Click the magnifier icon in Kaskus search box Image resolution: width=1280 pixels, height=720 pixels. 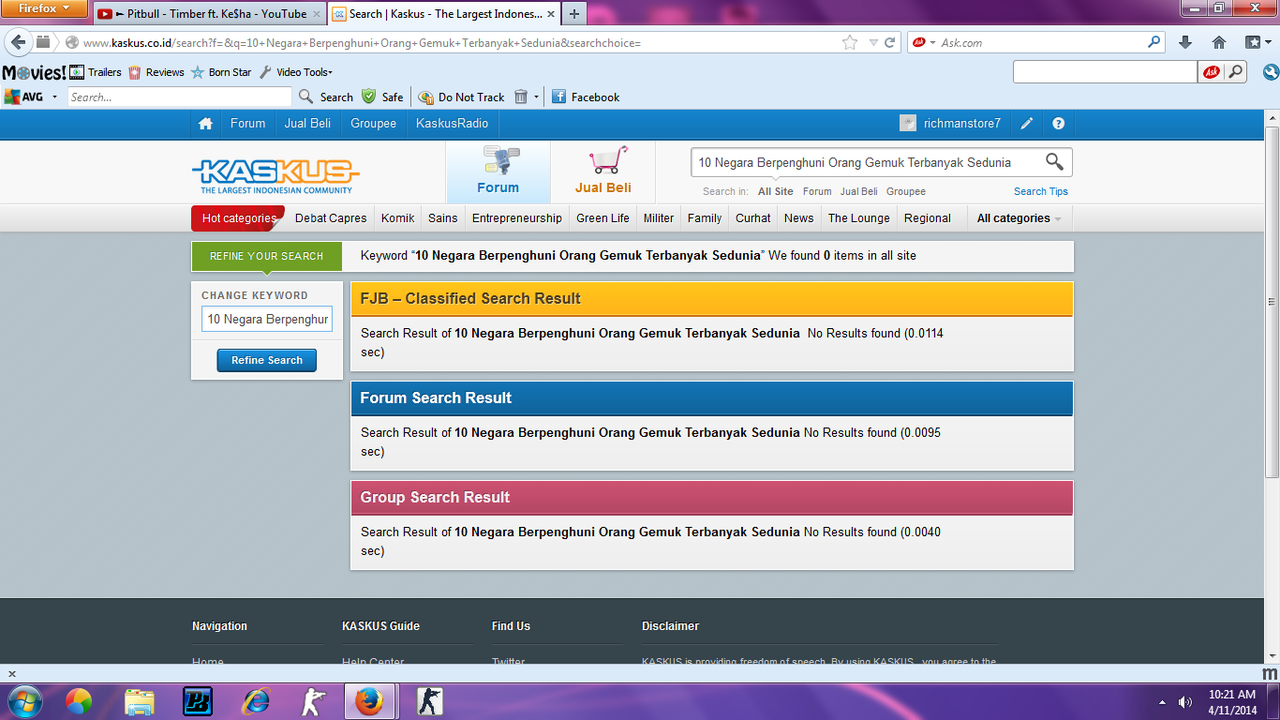tap(1054, 162)
